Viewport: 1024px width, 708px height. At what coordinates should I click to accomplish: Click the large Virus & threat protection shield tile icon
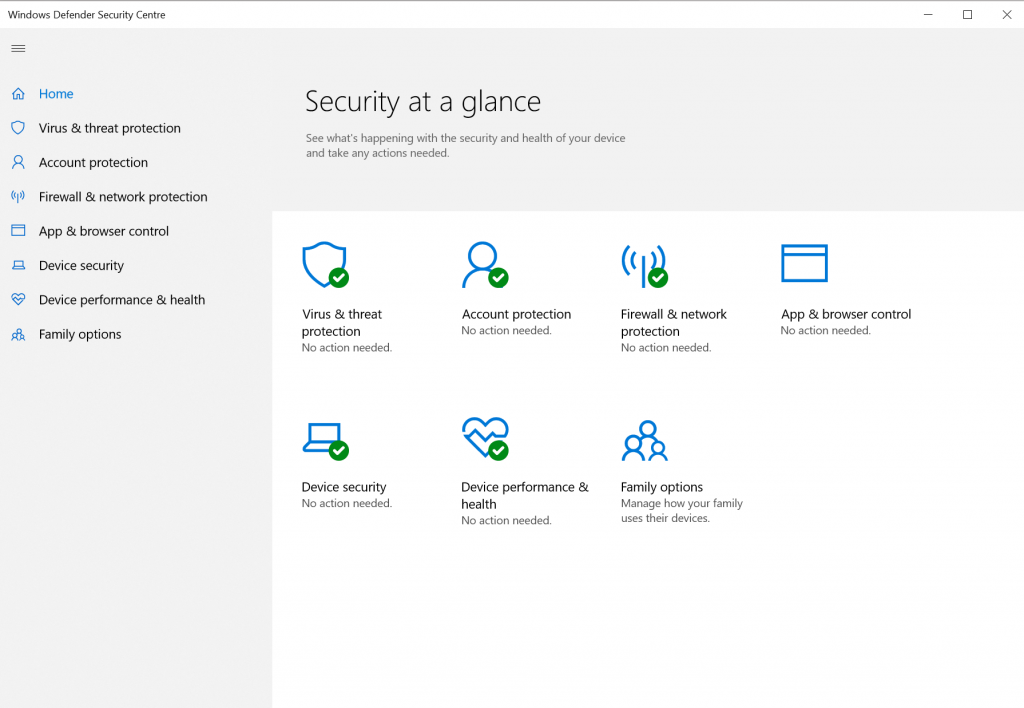(325, 265)
